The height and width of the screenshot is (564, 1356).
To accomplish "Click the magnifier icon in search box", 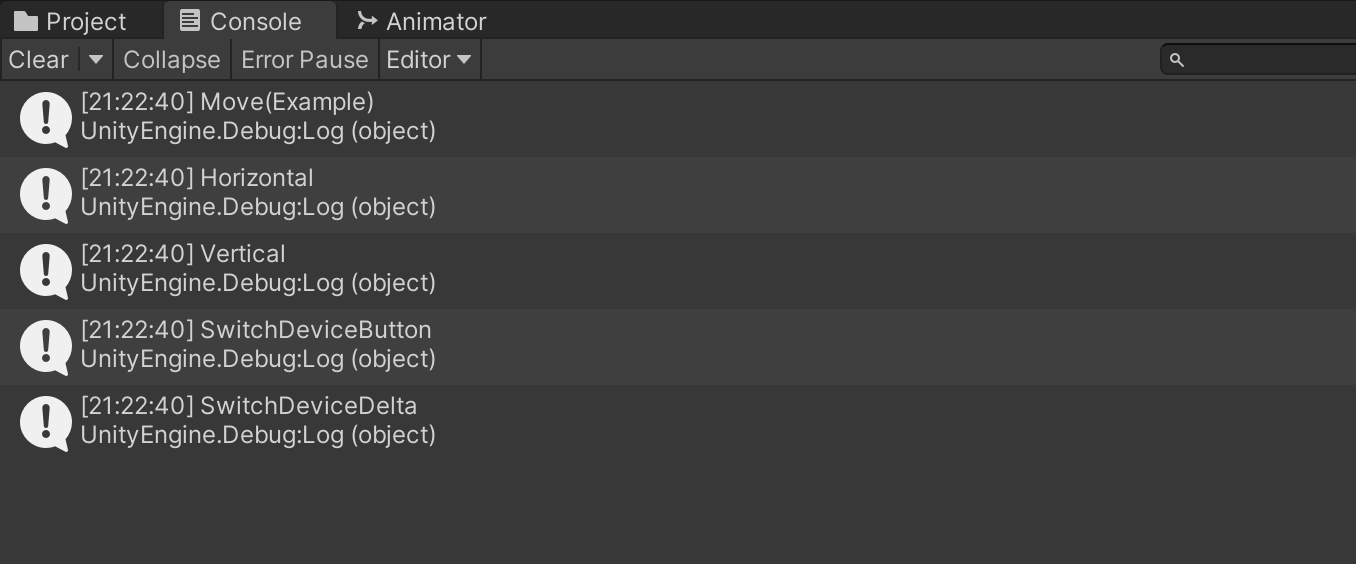I will (x=1177, y=60).
